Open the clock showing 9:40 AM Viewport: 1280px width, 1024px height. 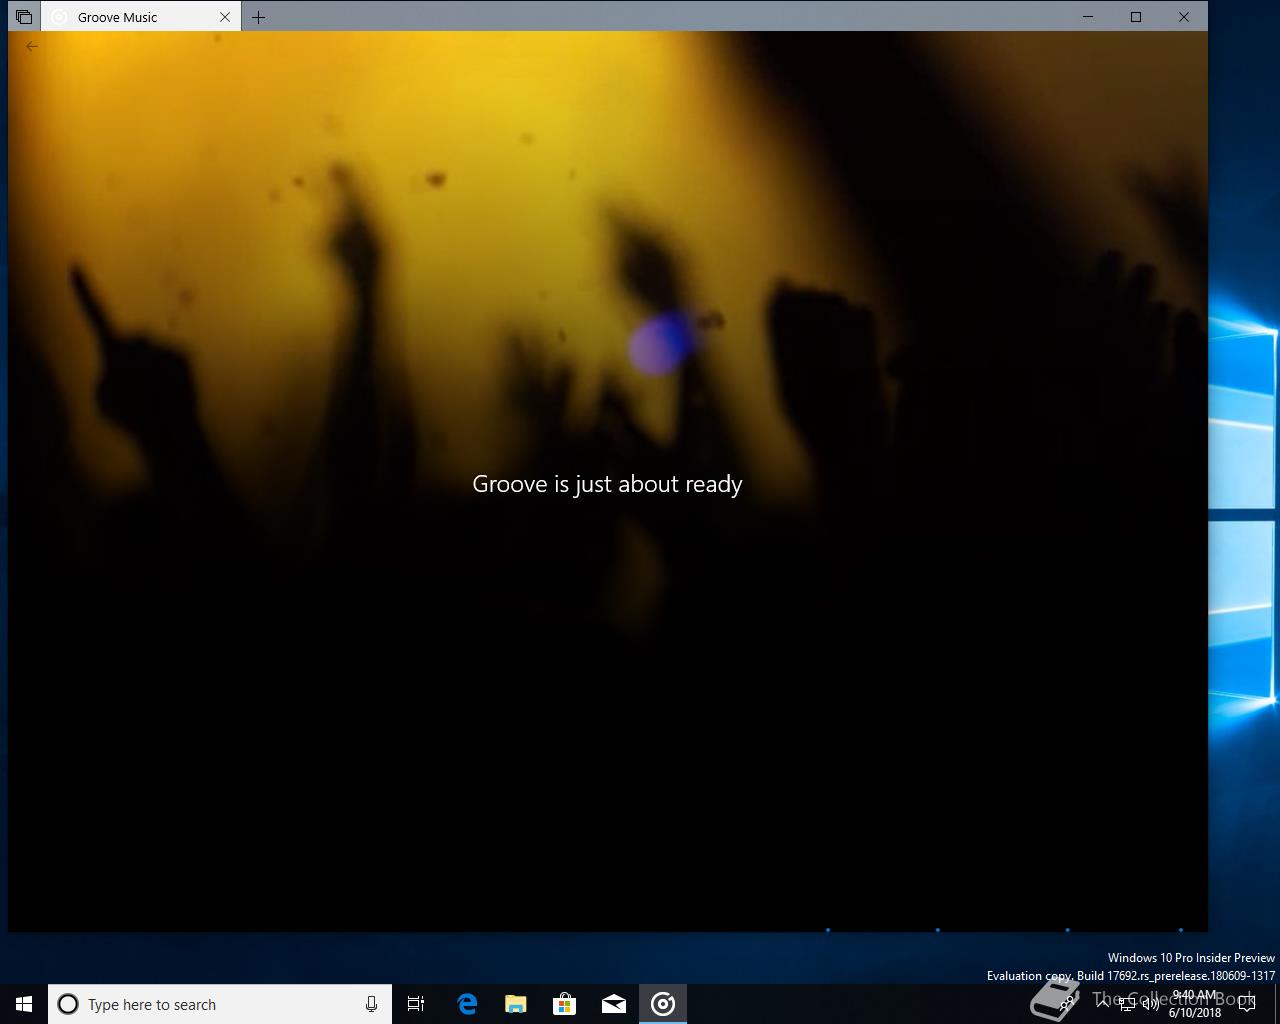coord(1195,1004)
